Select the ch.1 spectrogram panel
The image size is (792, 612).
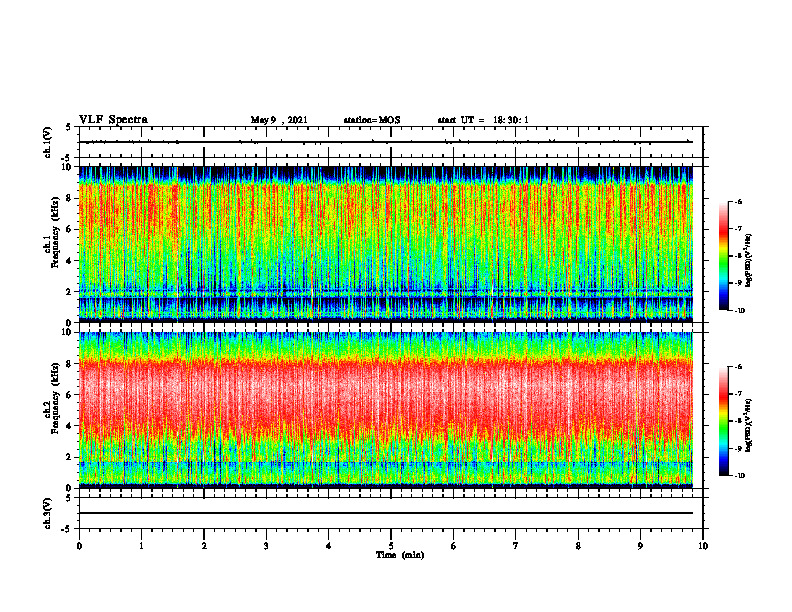[x=386, y=244]
